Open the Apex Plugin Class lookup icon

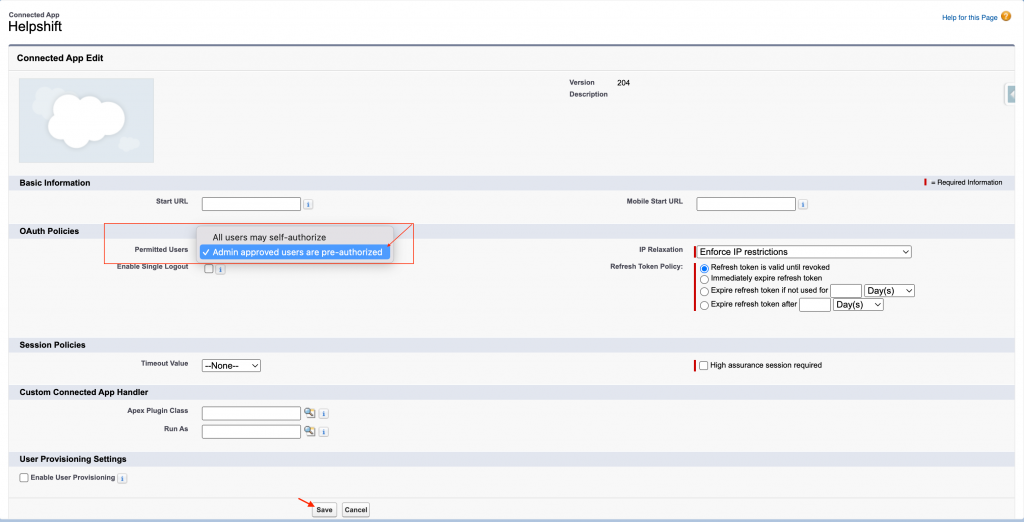(x=310, y=412)
